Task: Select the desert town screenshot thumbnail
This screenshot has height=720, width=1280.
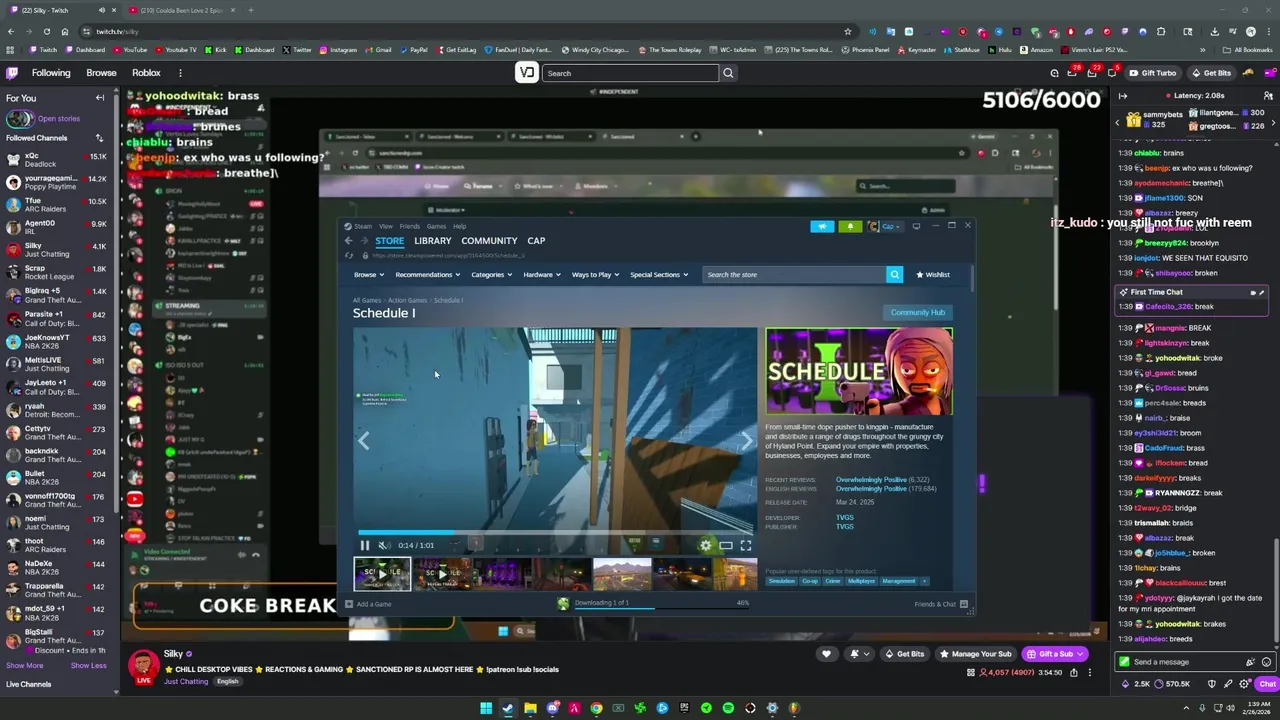Action: coord(622,574)
